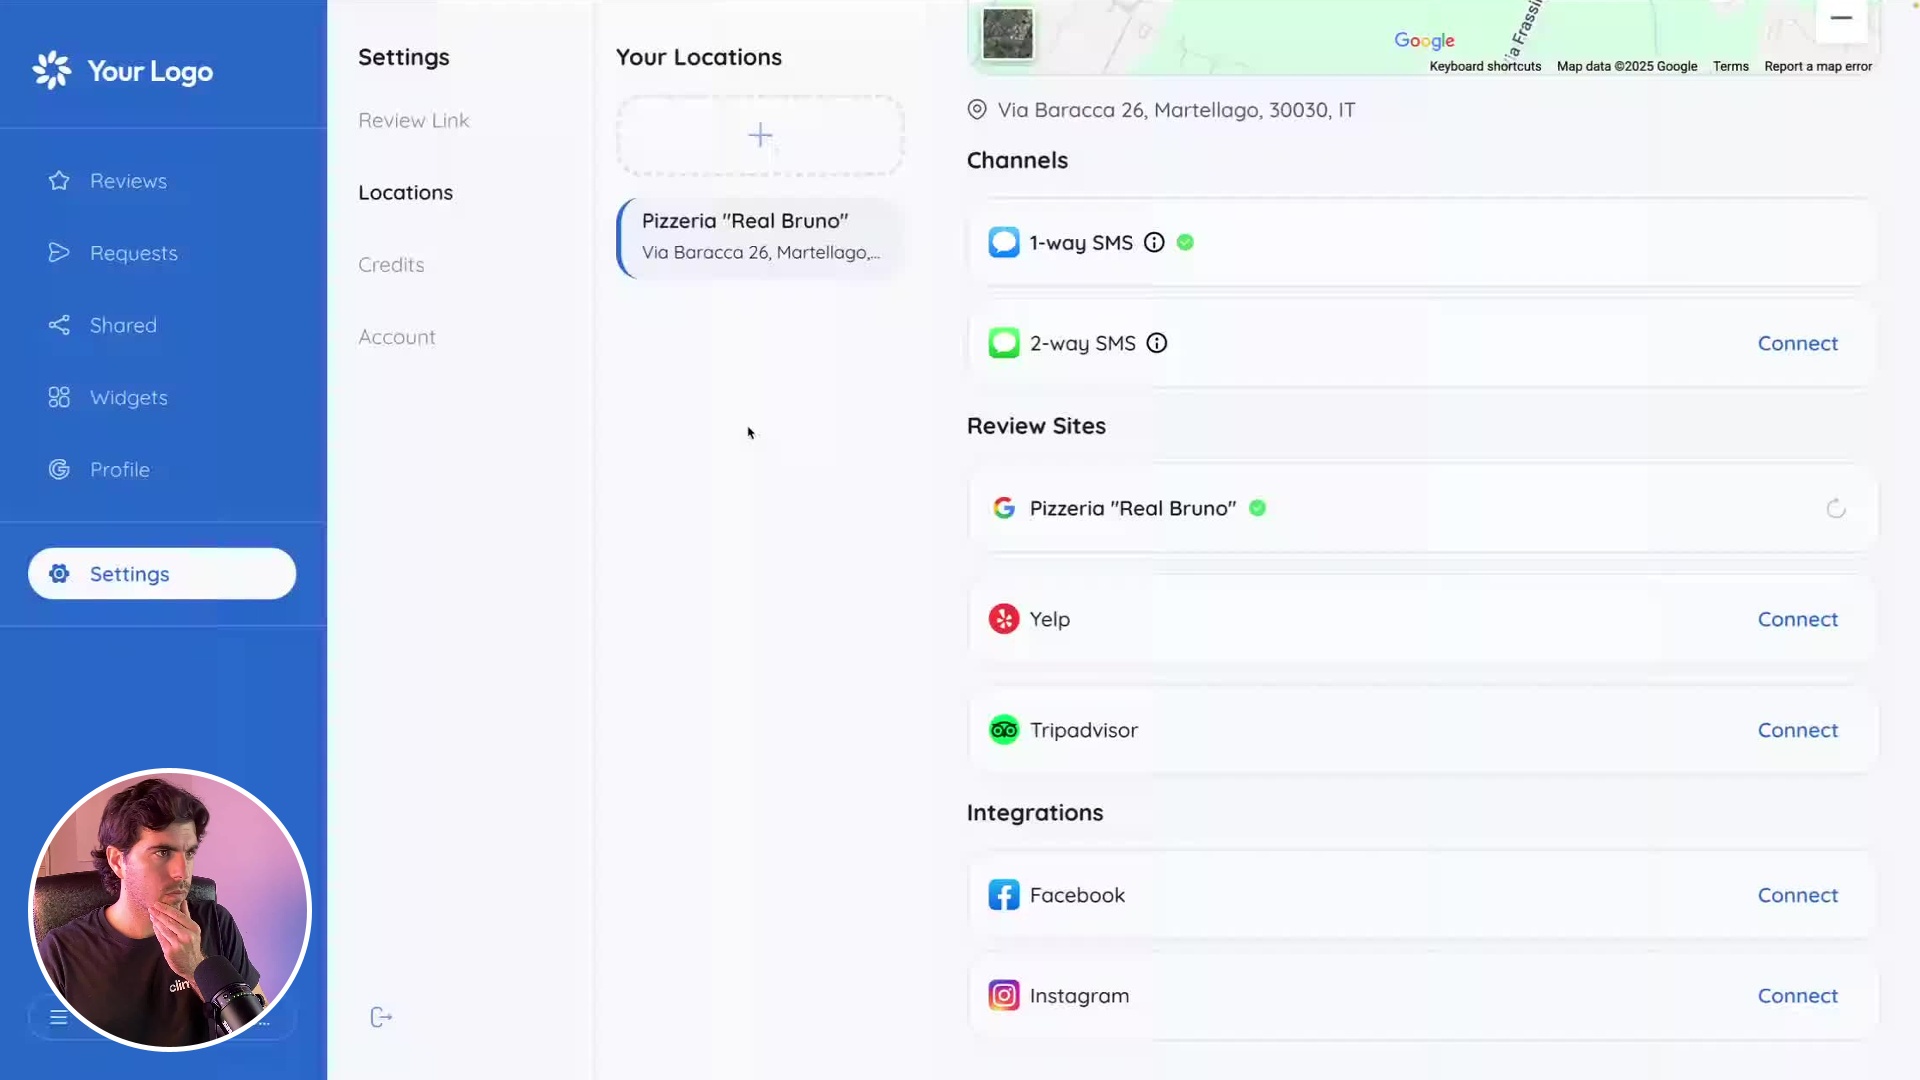The height and width of the screenshot is (1080, 1920).
Task: Zoom out the map with minus
Action: pyautogui.click(x=1841, y=18)
